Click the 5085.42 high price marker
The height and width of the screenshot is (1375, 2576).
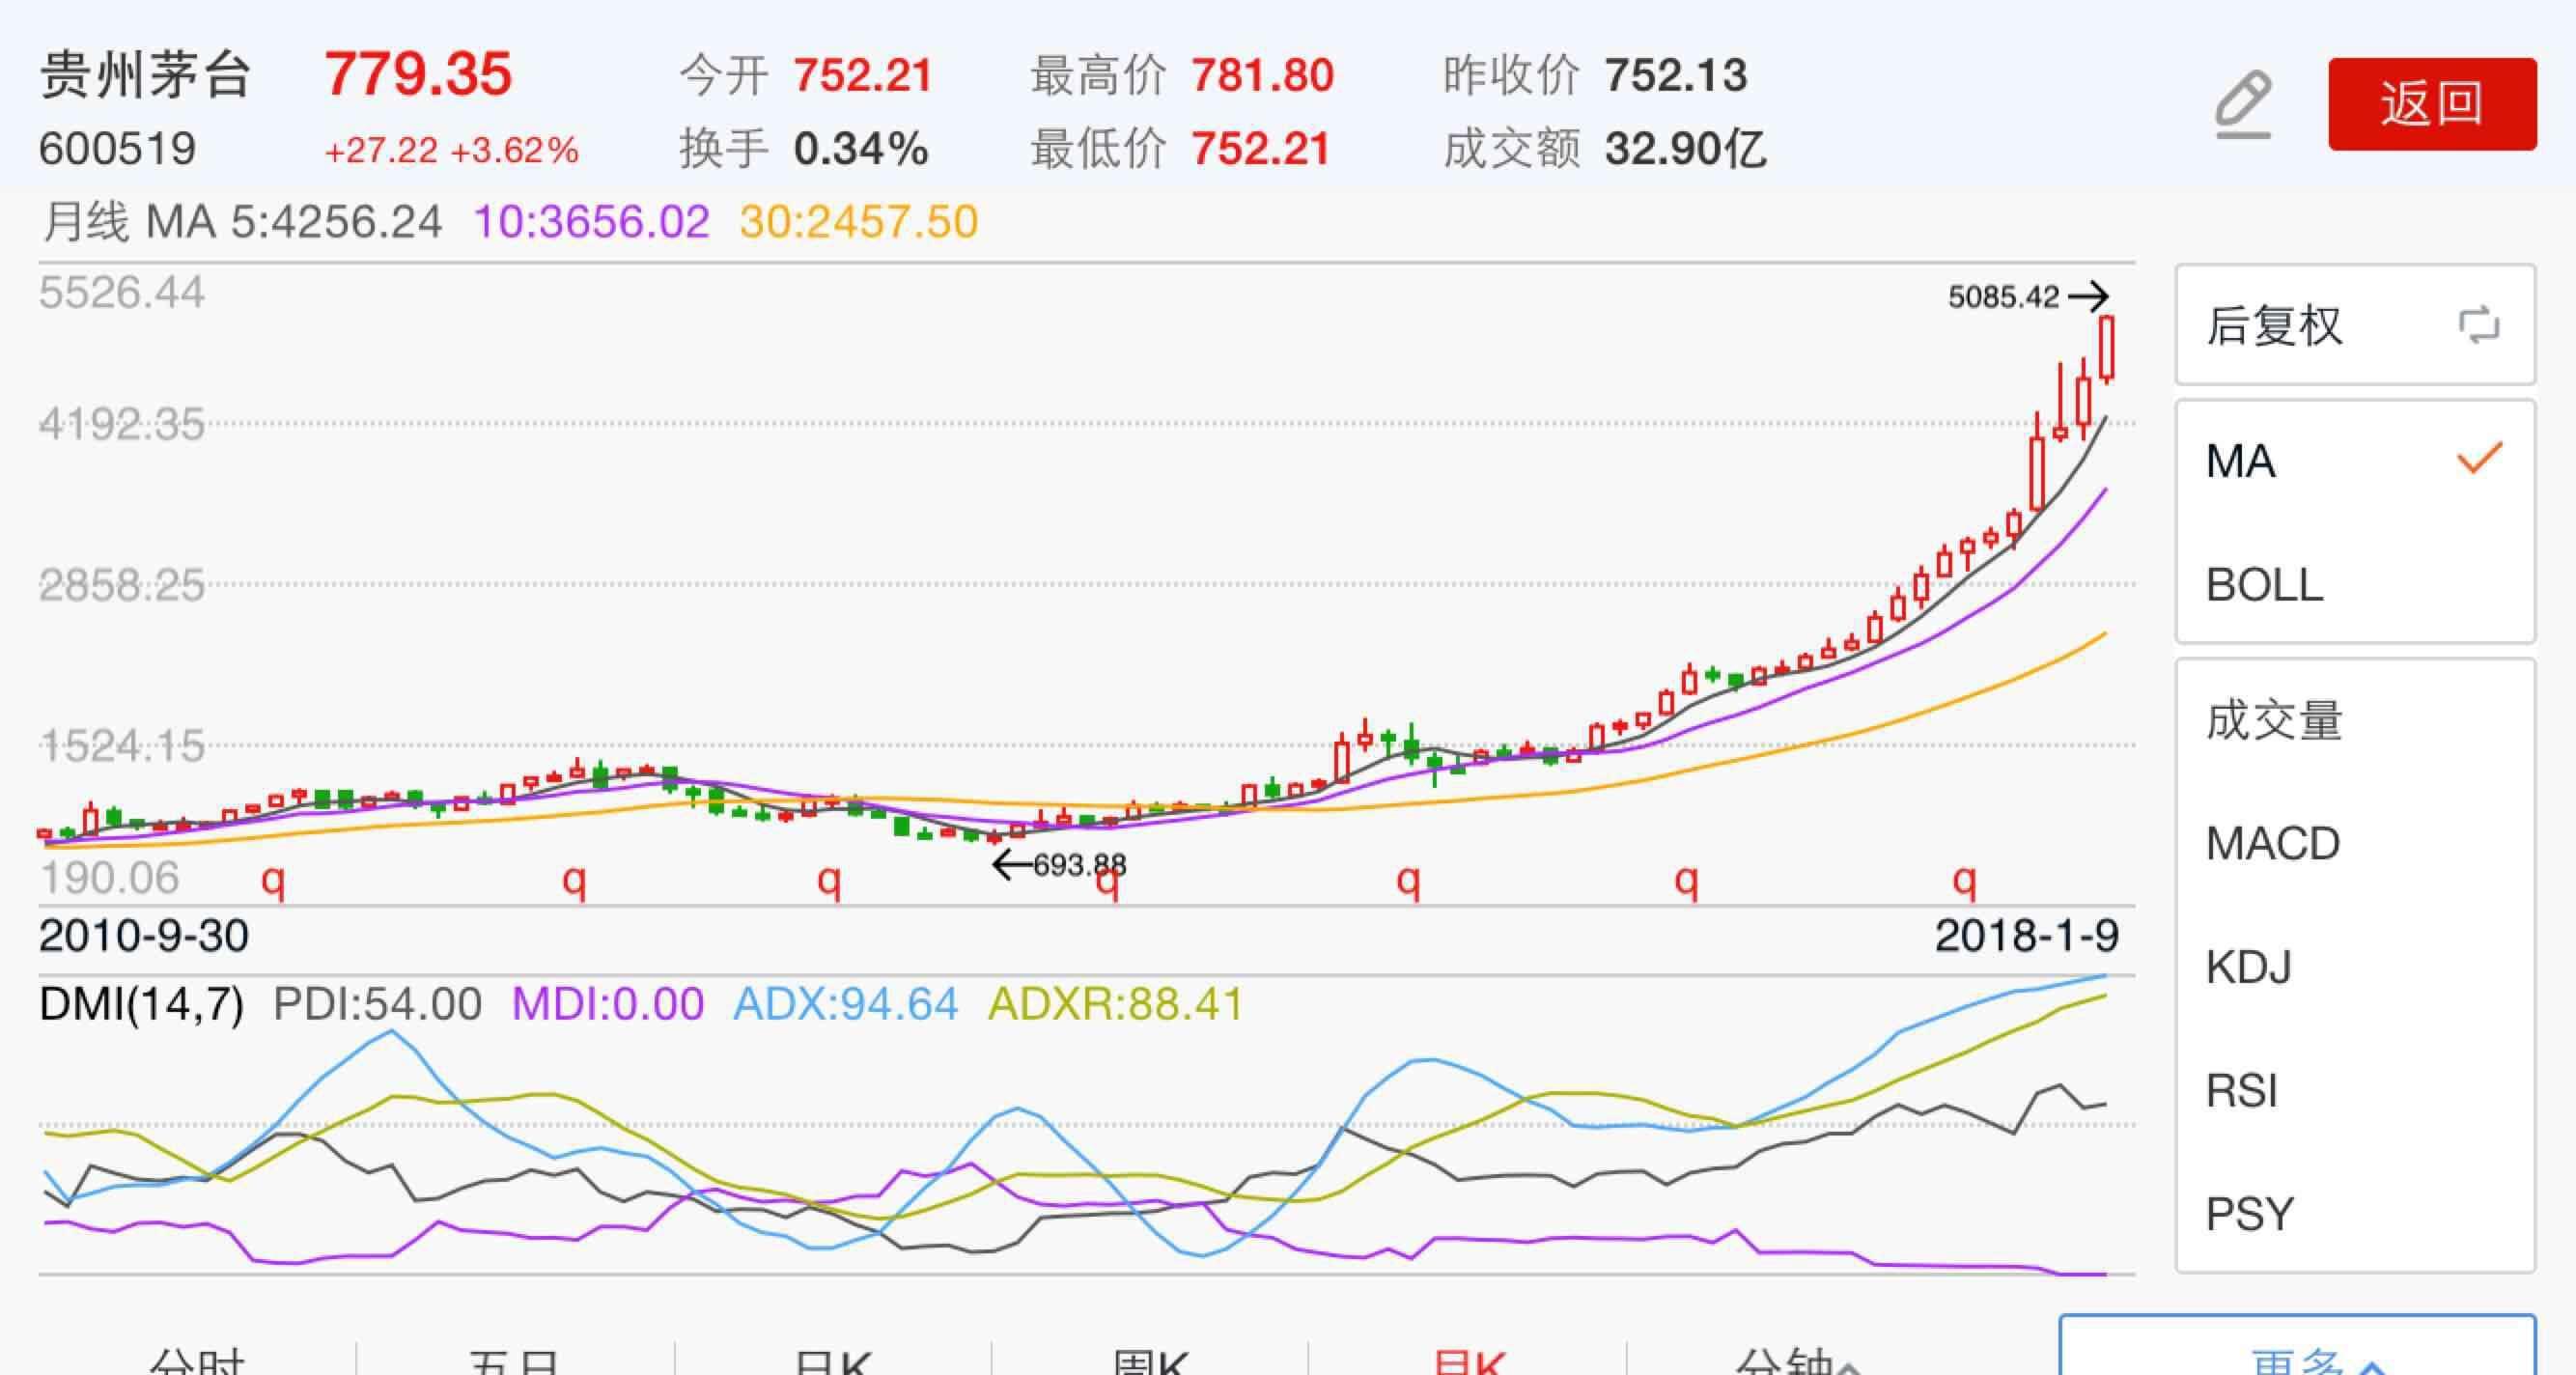tap(2004, 297)
